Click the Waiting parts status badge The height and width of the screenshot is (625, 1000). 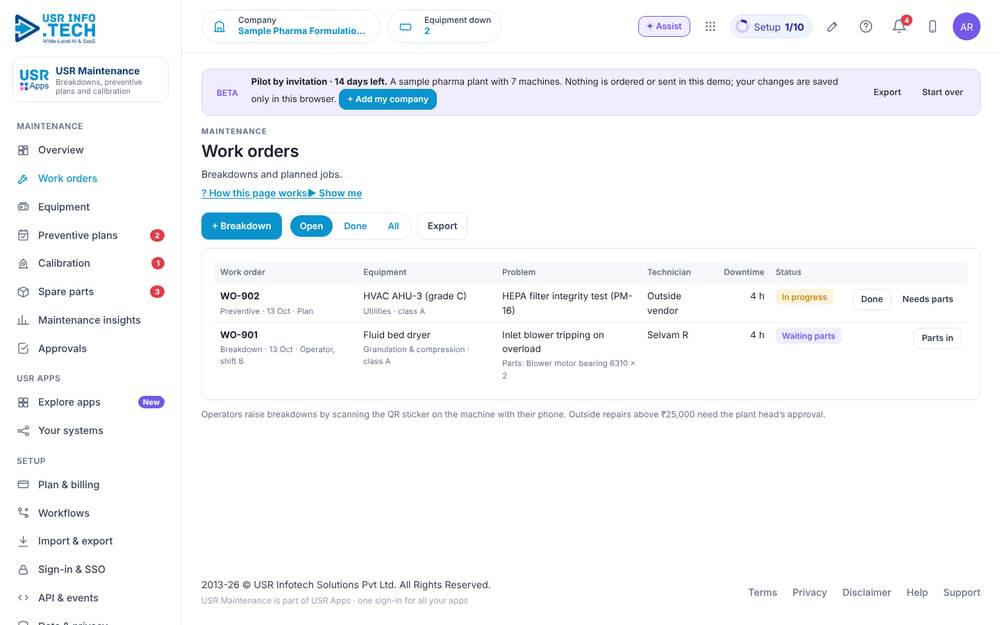[x=808, y=336]
